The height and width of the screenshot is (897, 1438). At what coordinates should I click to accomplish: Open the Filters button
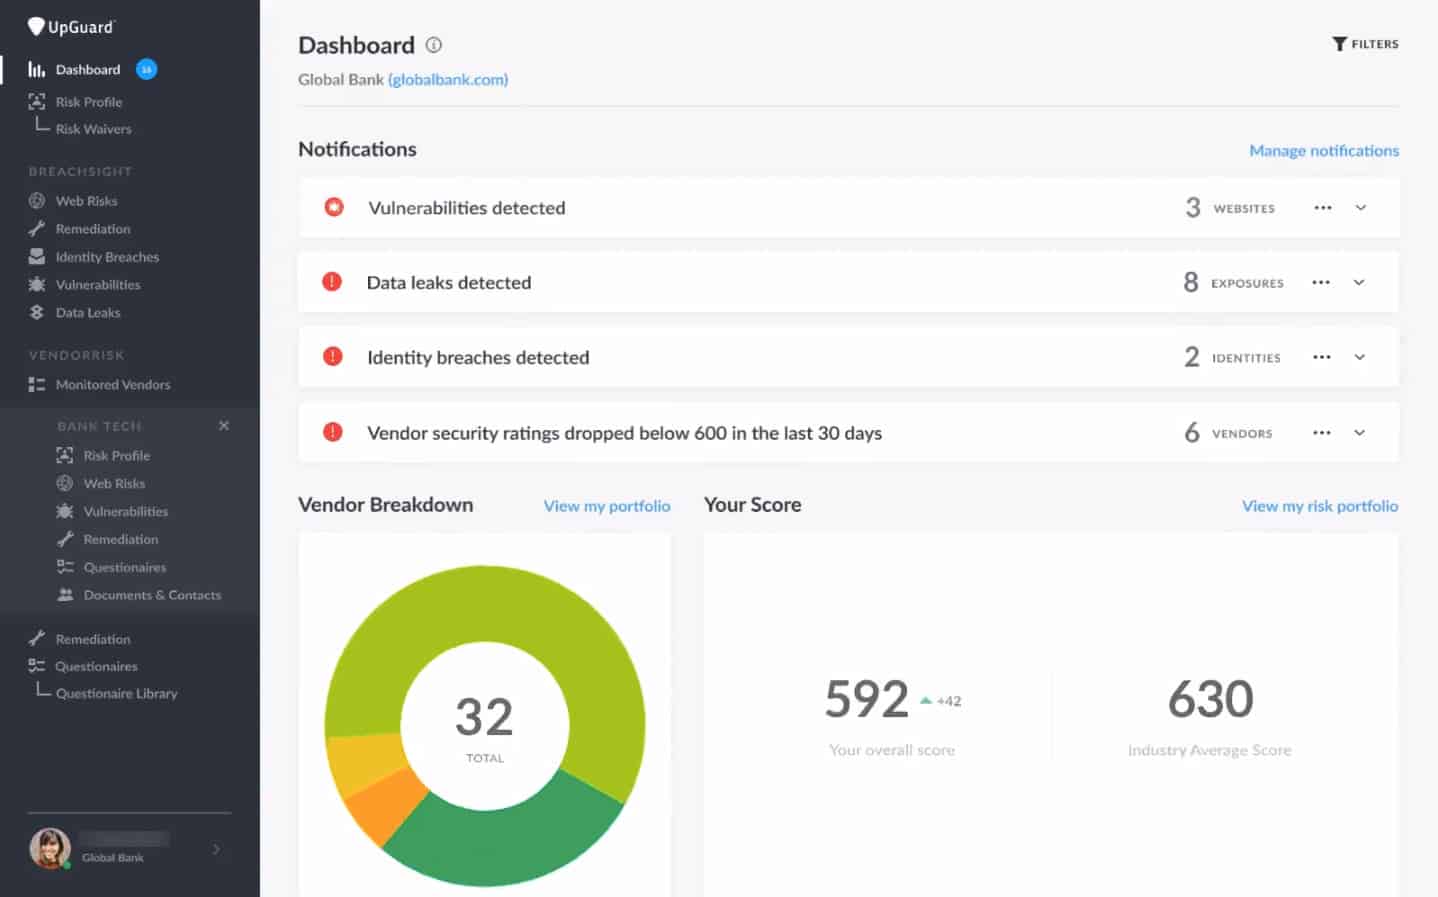1365,44
